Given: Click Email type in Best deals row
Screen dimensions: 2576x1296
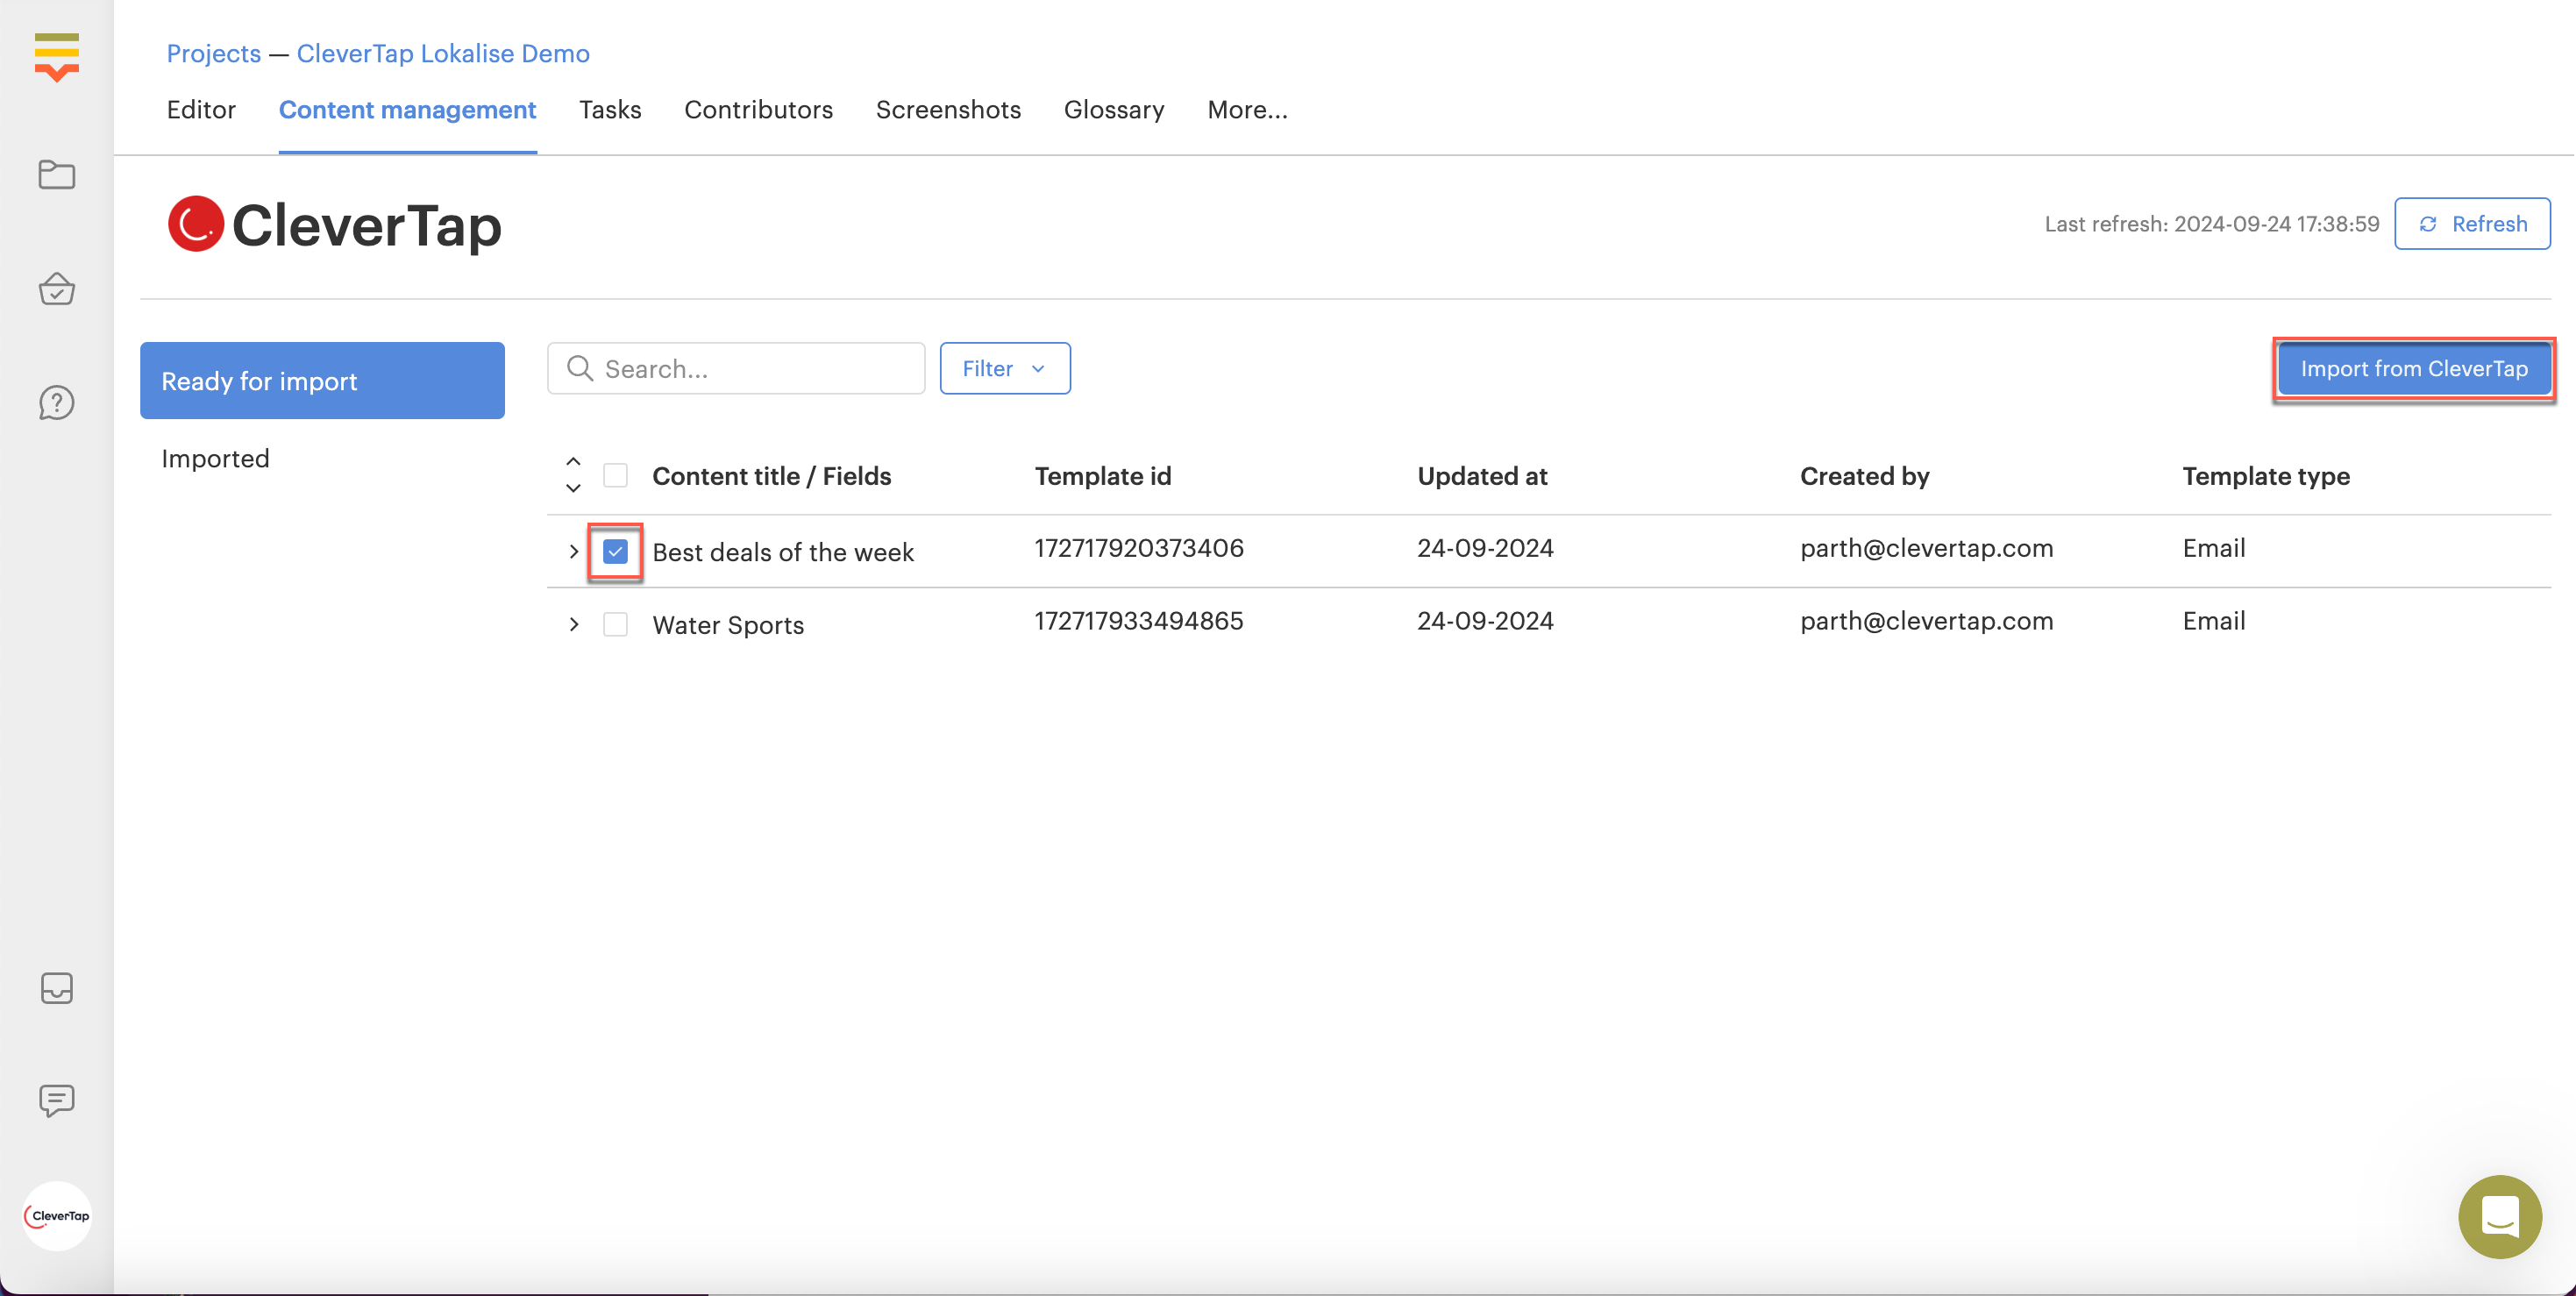Looking at the screenshot, I should [x=2213, y=547].
